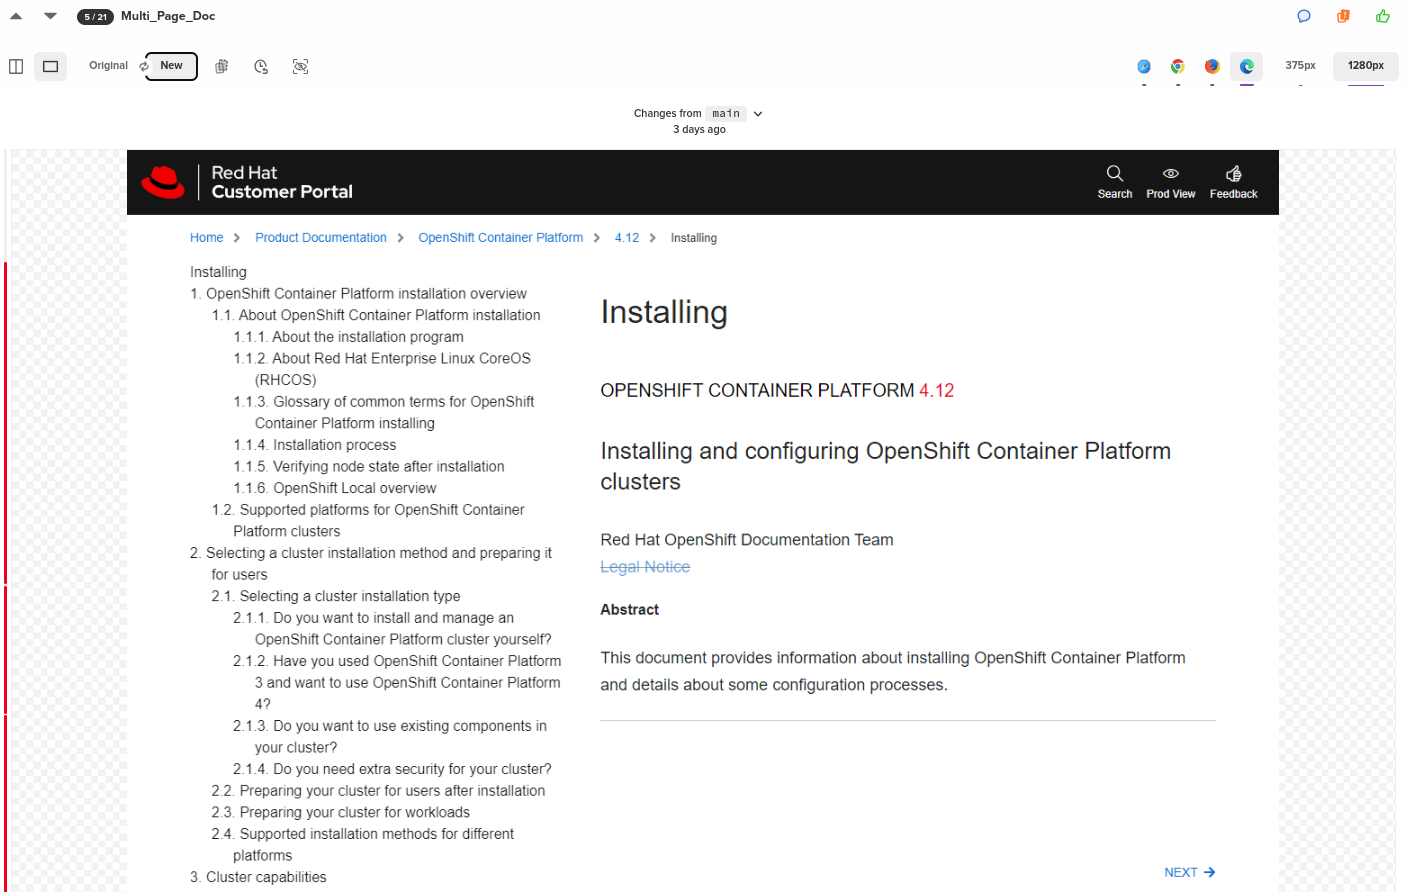Click the 'Red Hat Customer Portal' title text

pyautogui.click(x=282, y=182)
